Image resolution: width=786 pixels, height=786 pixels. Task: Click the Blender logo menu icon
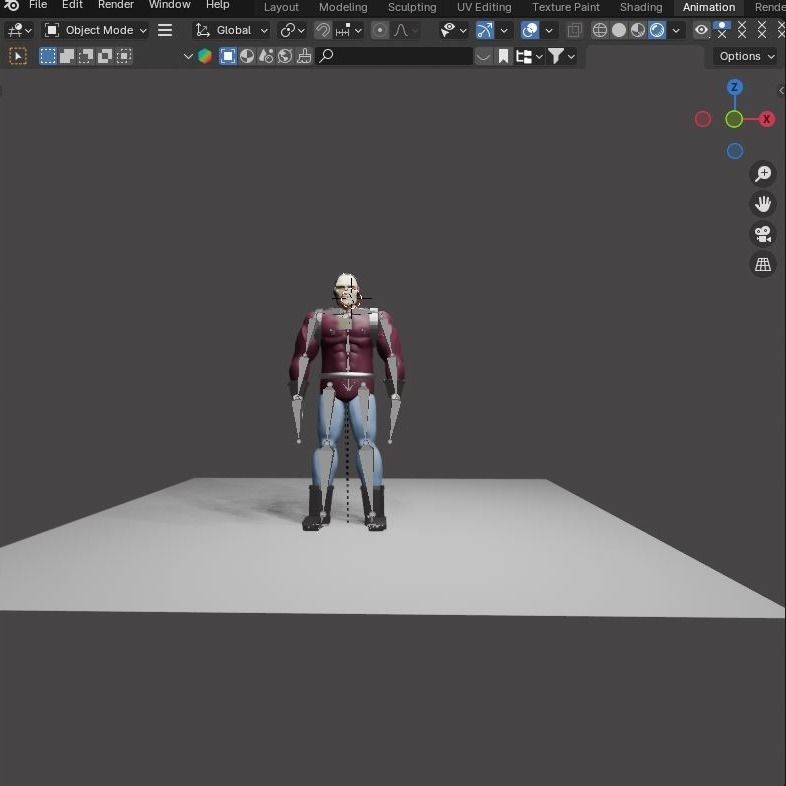coord(12,6)
